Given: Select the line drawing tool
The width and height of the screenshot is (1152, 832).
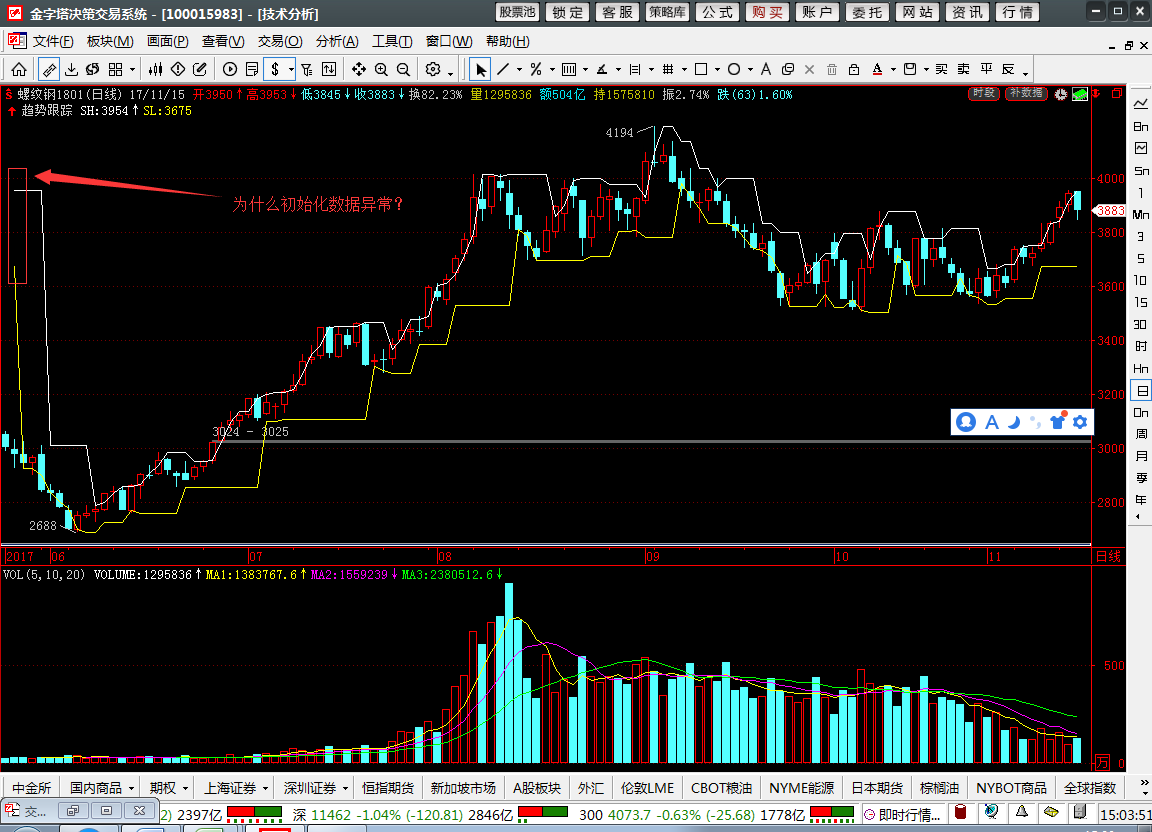Looking at the screenshot, I should pos(503,69).
